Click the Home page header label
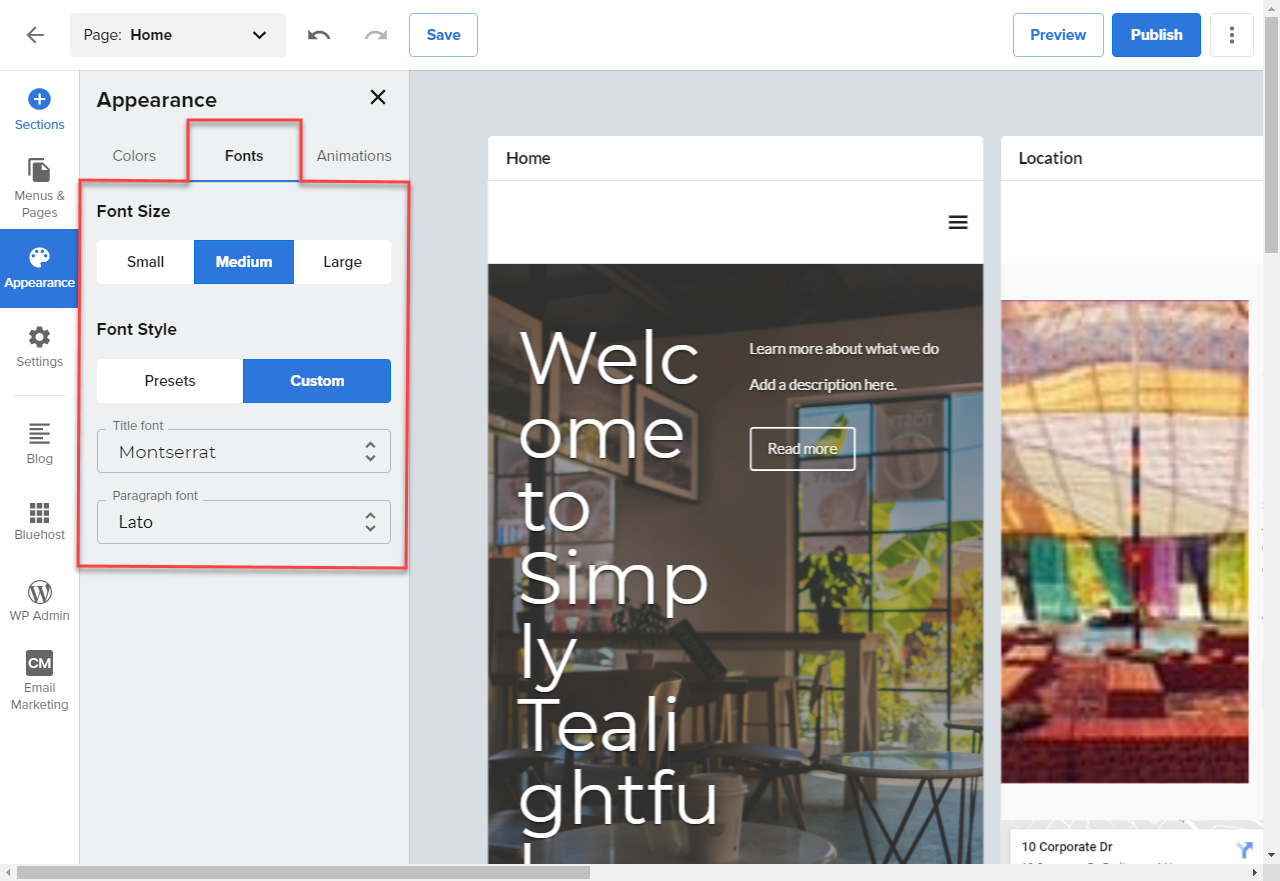This screenshot has width=1280, height=881. point(528,158)
